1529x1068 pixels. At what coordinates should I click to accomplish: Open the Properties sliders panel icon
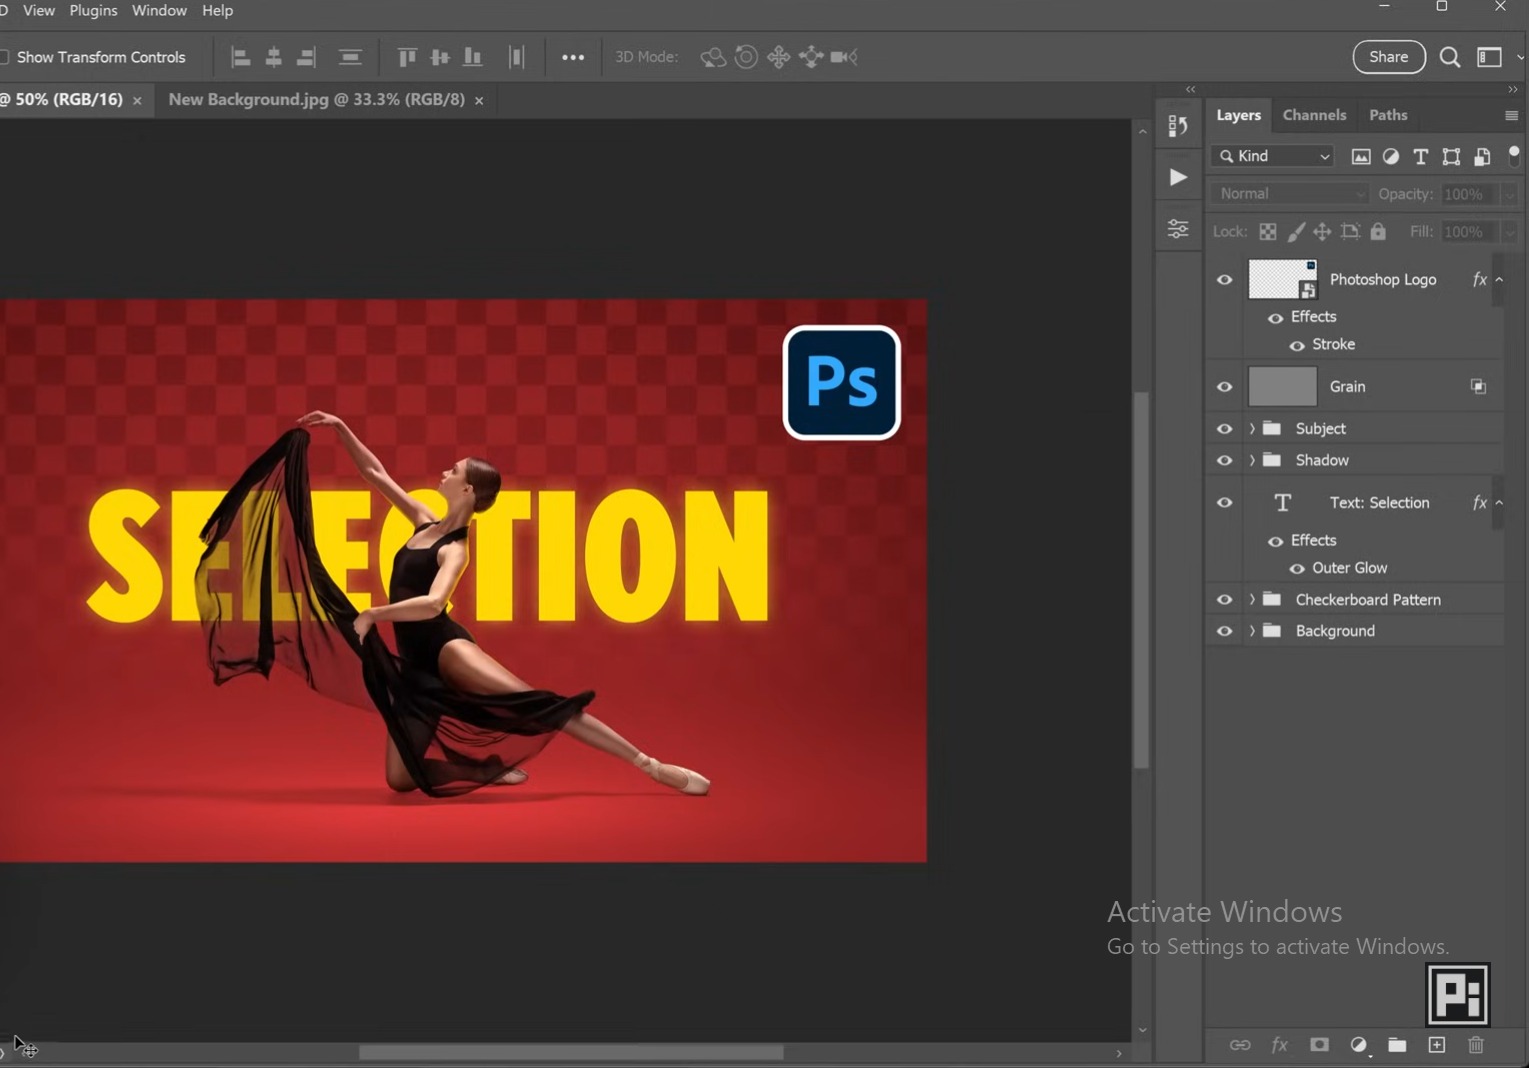(1178, 229)
